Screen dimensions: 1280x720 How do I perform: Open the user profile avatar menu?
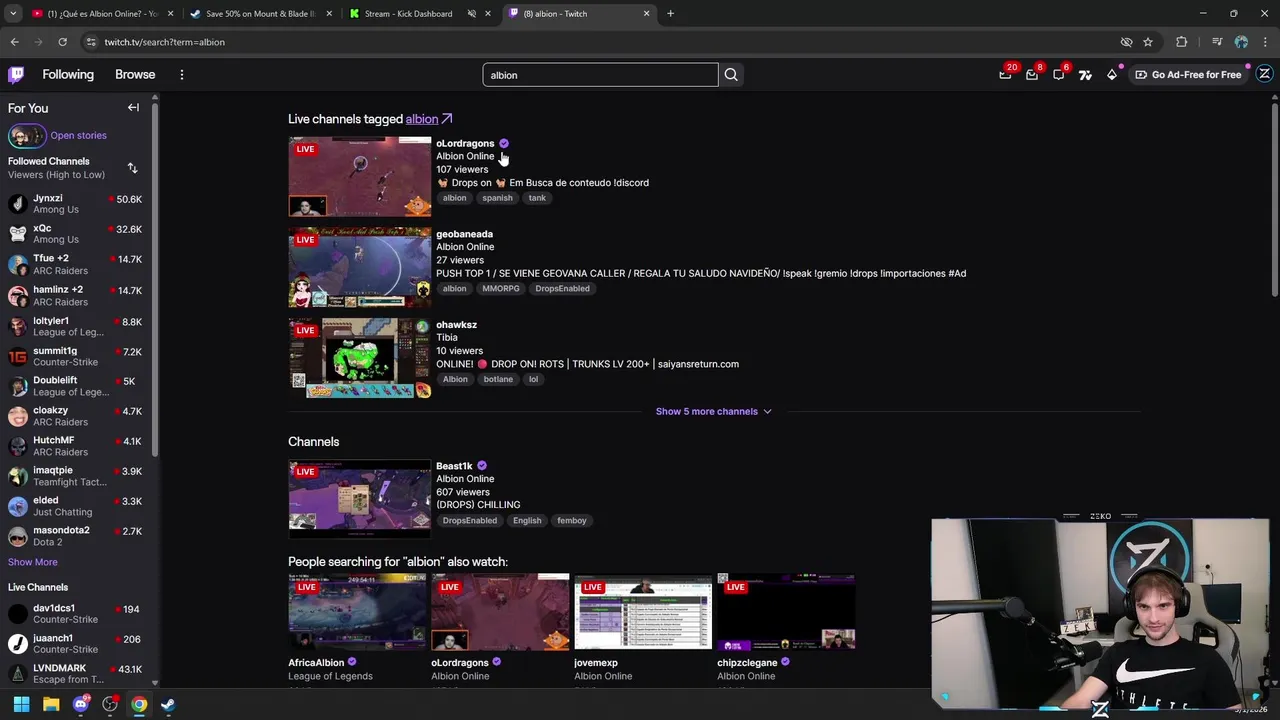[x=1264, y=74]
